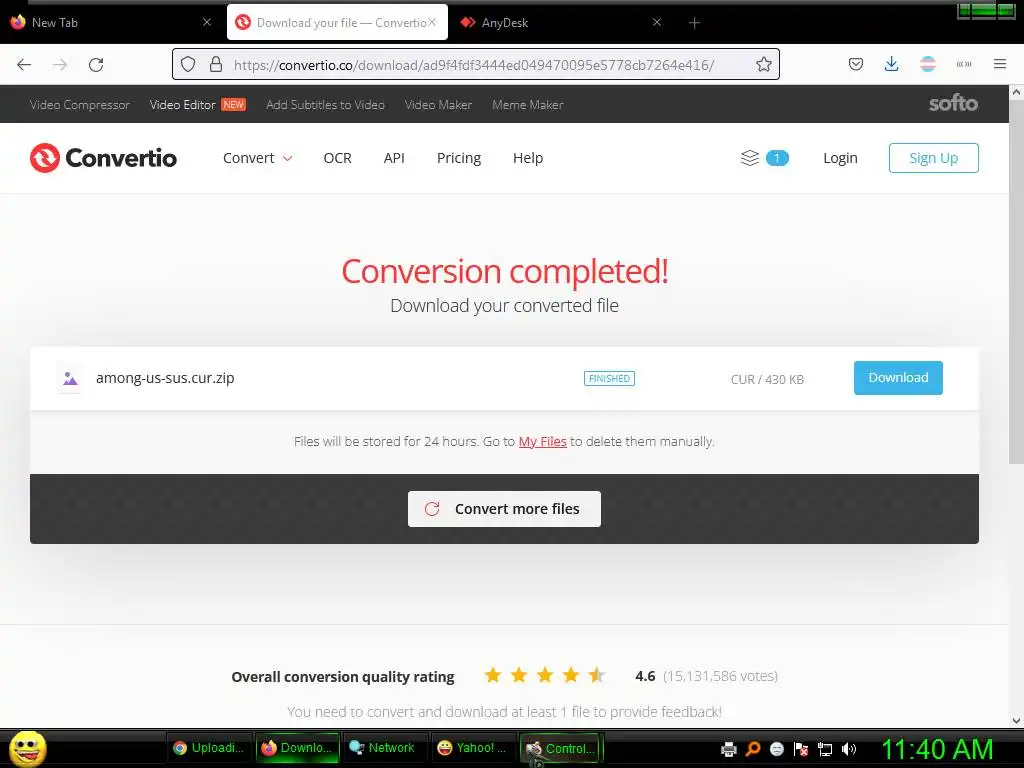Click the FINISHED status badge
1024x768 pixels.
[609, 378]
